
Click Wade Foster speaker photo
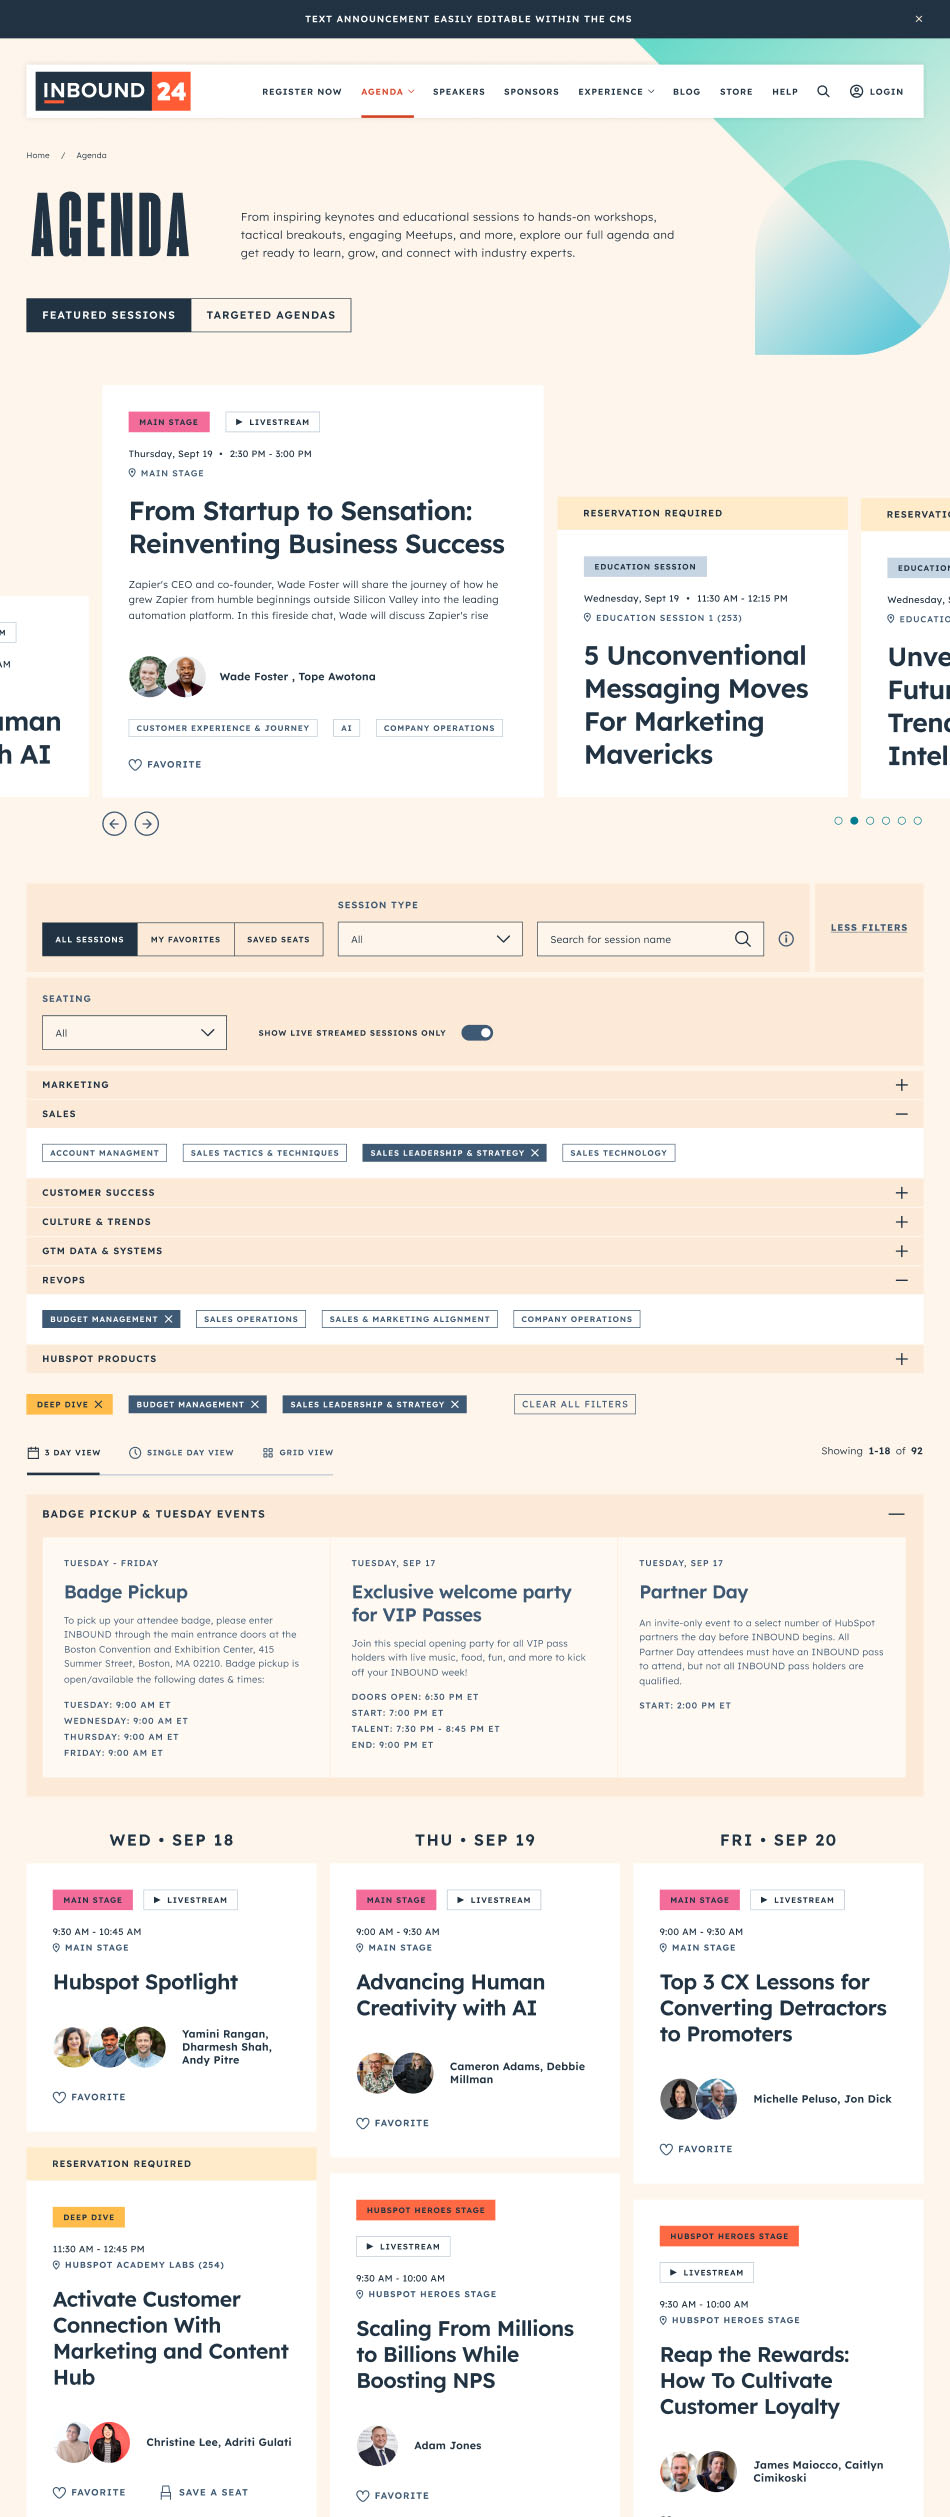tap(149, 677)
